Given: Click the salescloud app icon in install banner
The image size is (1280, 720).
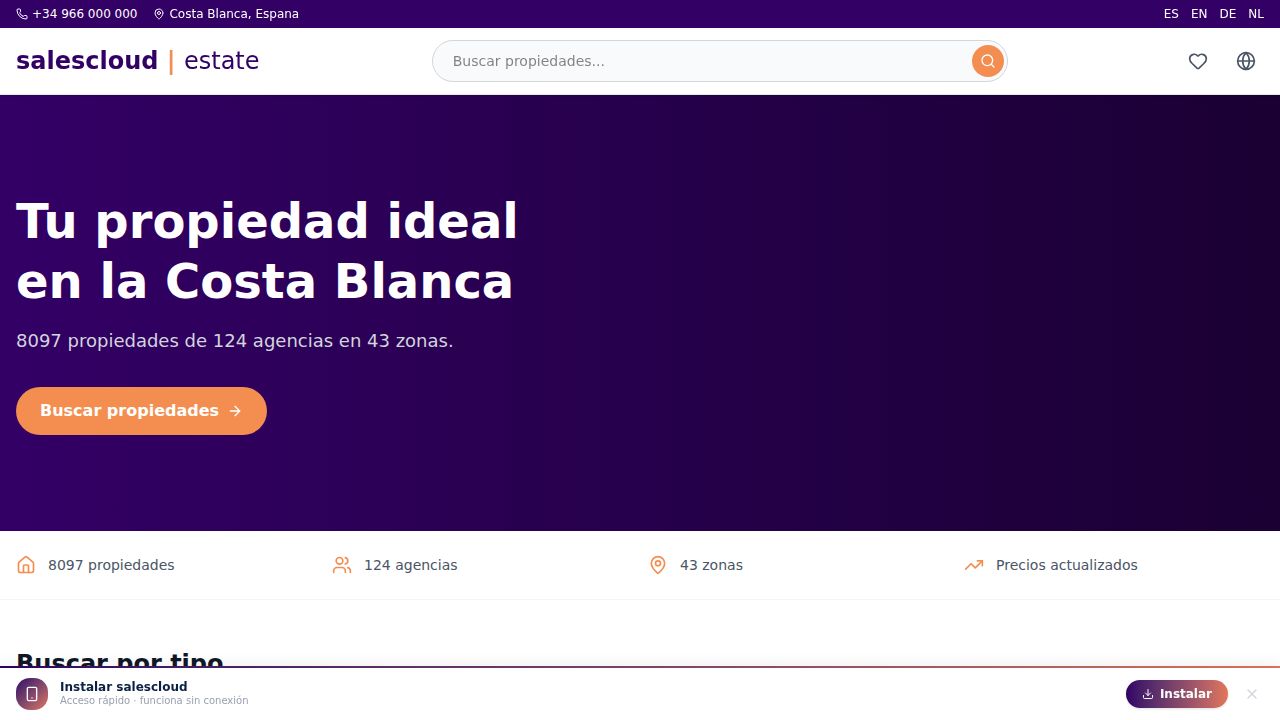Looking at the screenshot, I should coord(32,694).
